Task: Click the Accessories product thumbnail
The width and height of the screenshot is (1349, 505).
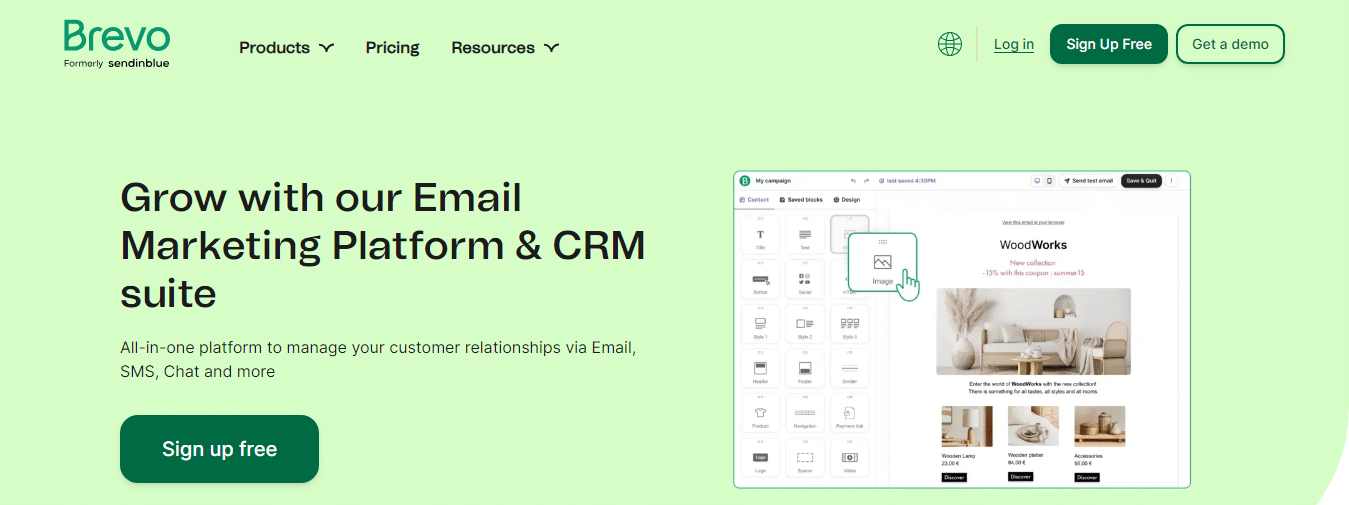Action: [x=1100, y=426]
